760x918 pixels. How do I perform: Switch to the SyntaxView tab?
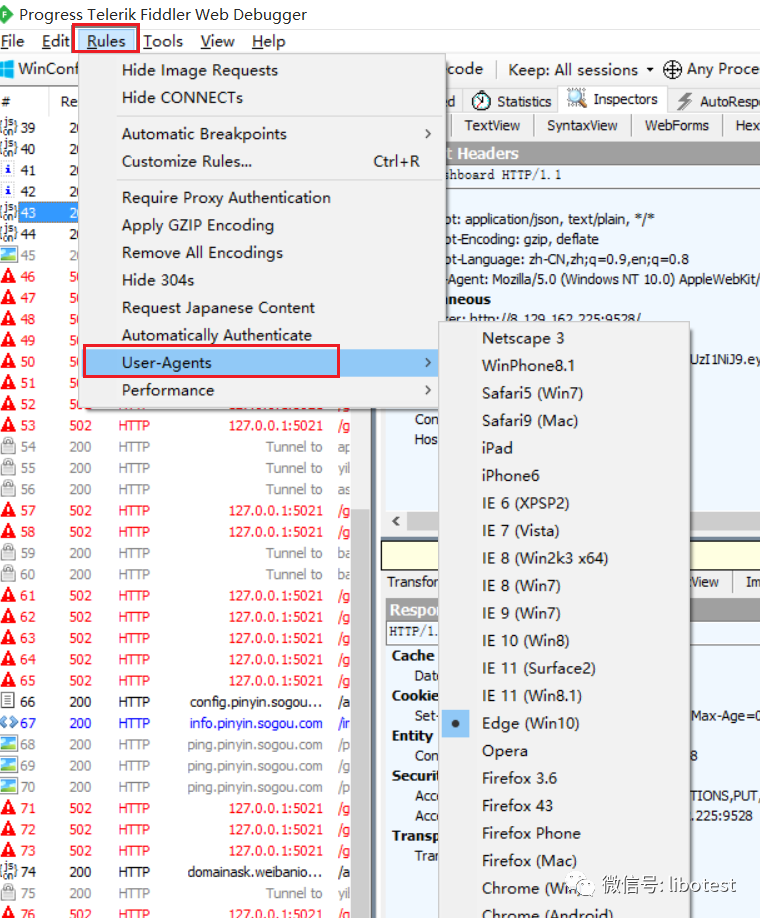pos(582,126)
